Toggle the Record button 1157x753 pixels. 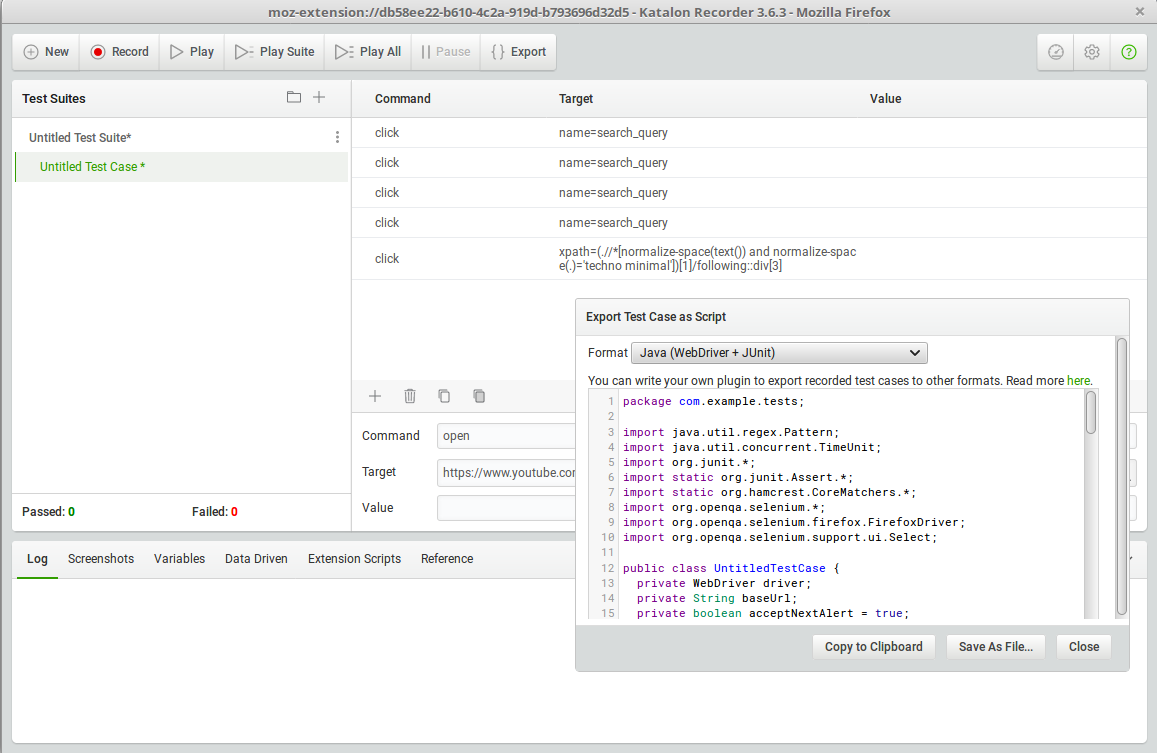point(119,52)
